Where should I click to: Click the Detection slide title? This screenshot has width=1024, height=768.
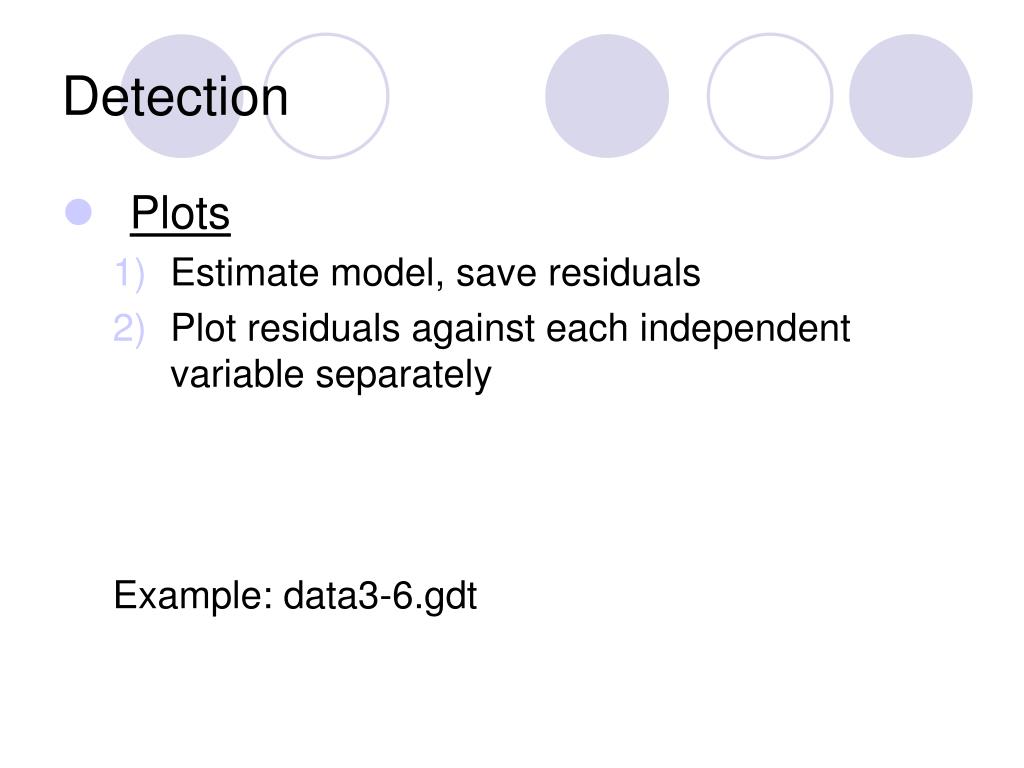tap(176, 97)
